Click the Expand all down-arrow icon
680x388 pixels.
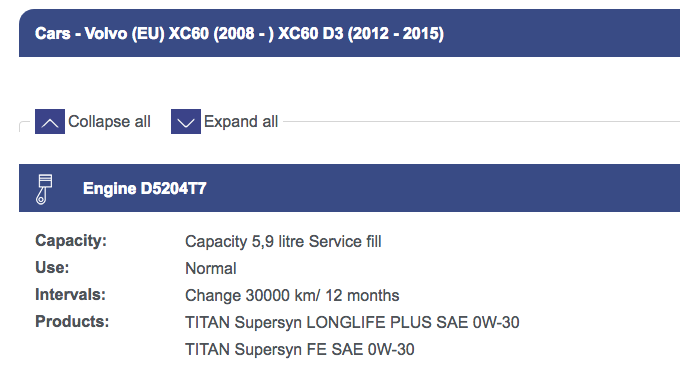pyautogui.click(x=186, y=121)
